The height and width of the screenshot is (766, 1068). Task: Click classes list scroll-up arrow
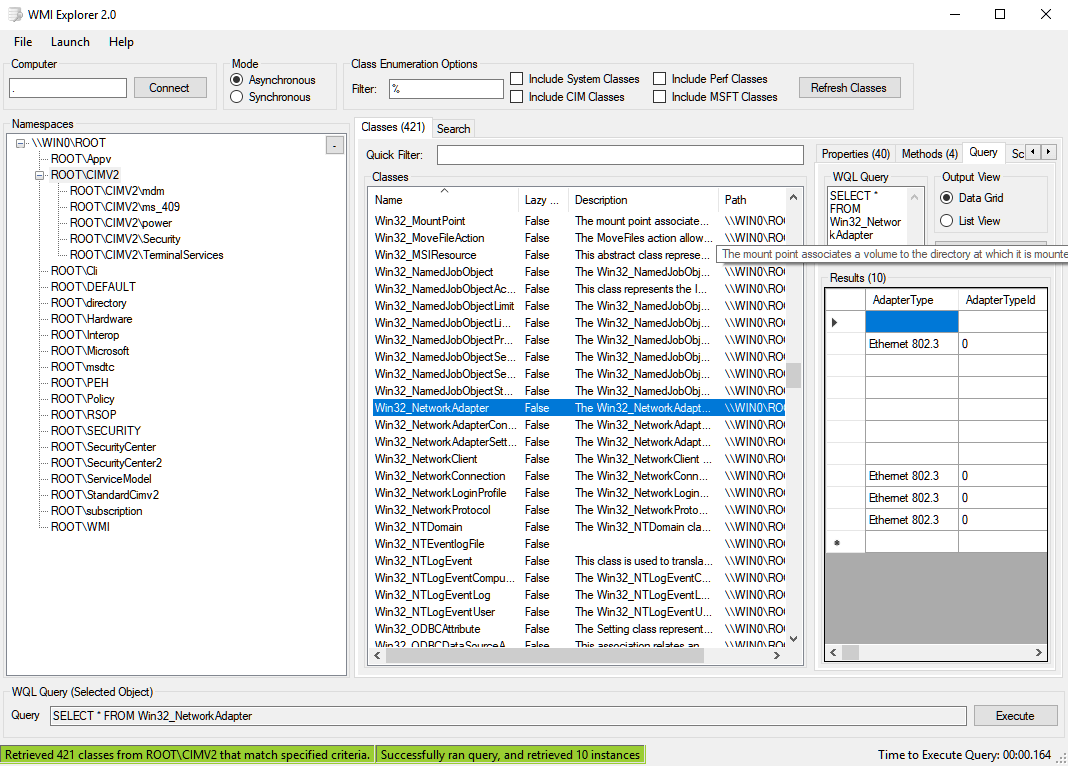pyautogui.click(x=793, y=197)
